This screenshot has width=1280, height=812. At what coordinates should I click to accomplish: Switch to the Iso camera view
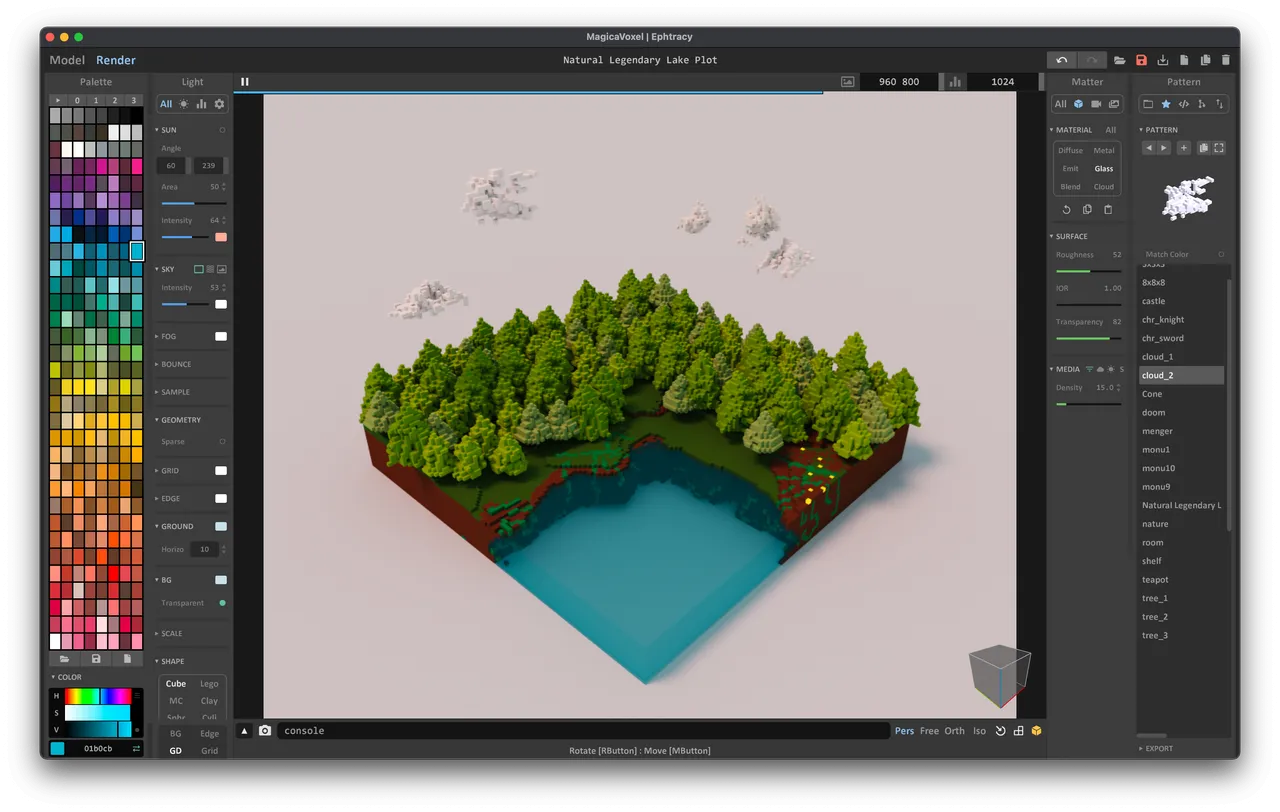click(x=979, y=731)
